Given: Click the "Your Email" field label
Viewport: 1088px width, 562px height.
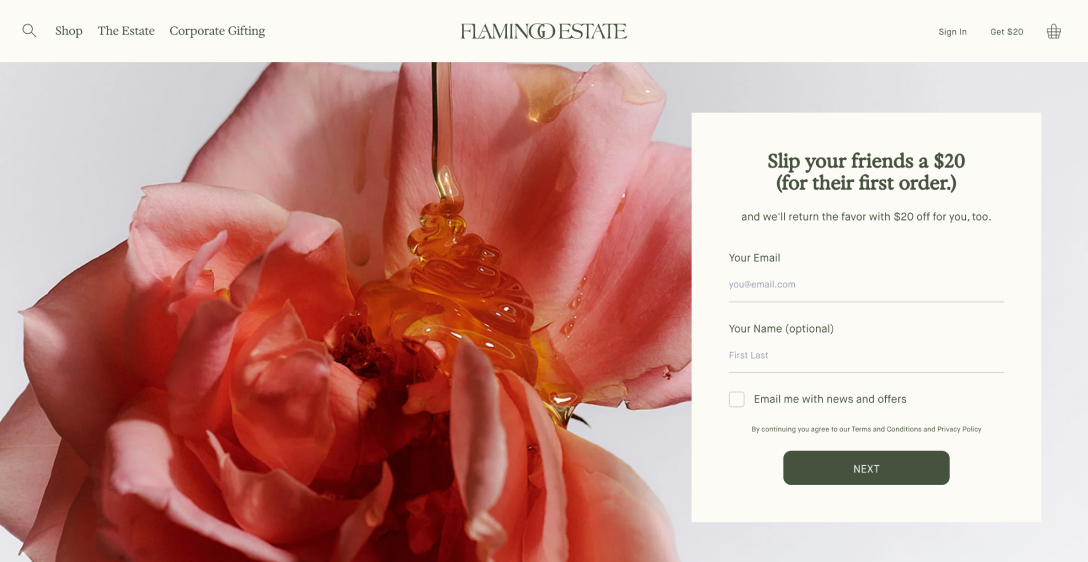Looking at the screenshot, I should click(x=754, y=258).
